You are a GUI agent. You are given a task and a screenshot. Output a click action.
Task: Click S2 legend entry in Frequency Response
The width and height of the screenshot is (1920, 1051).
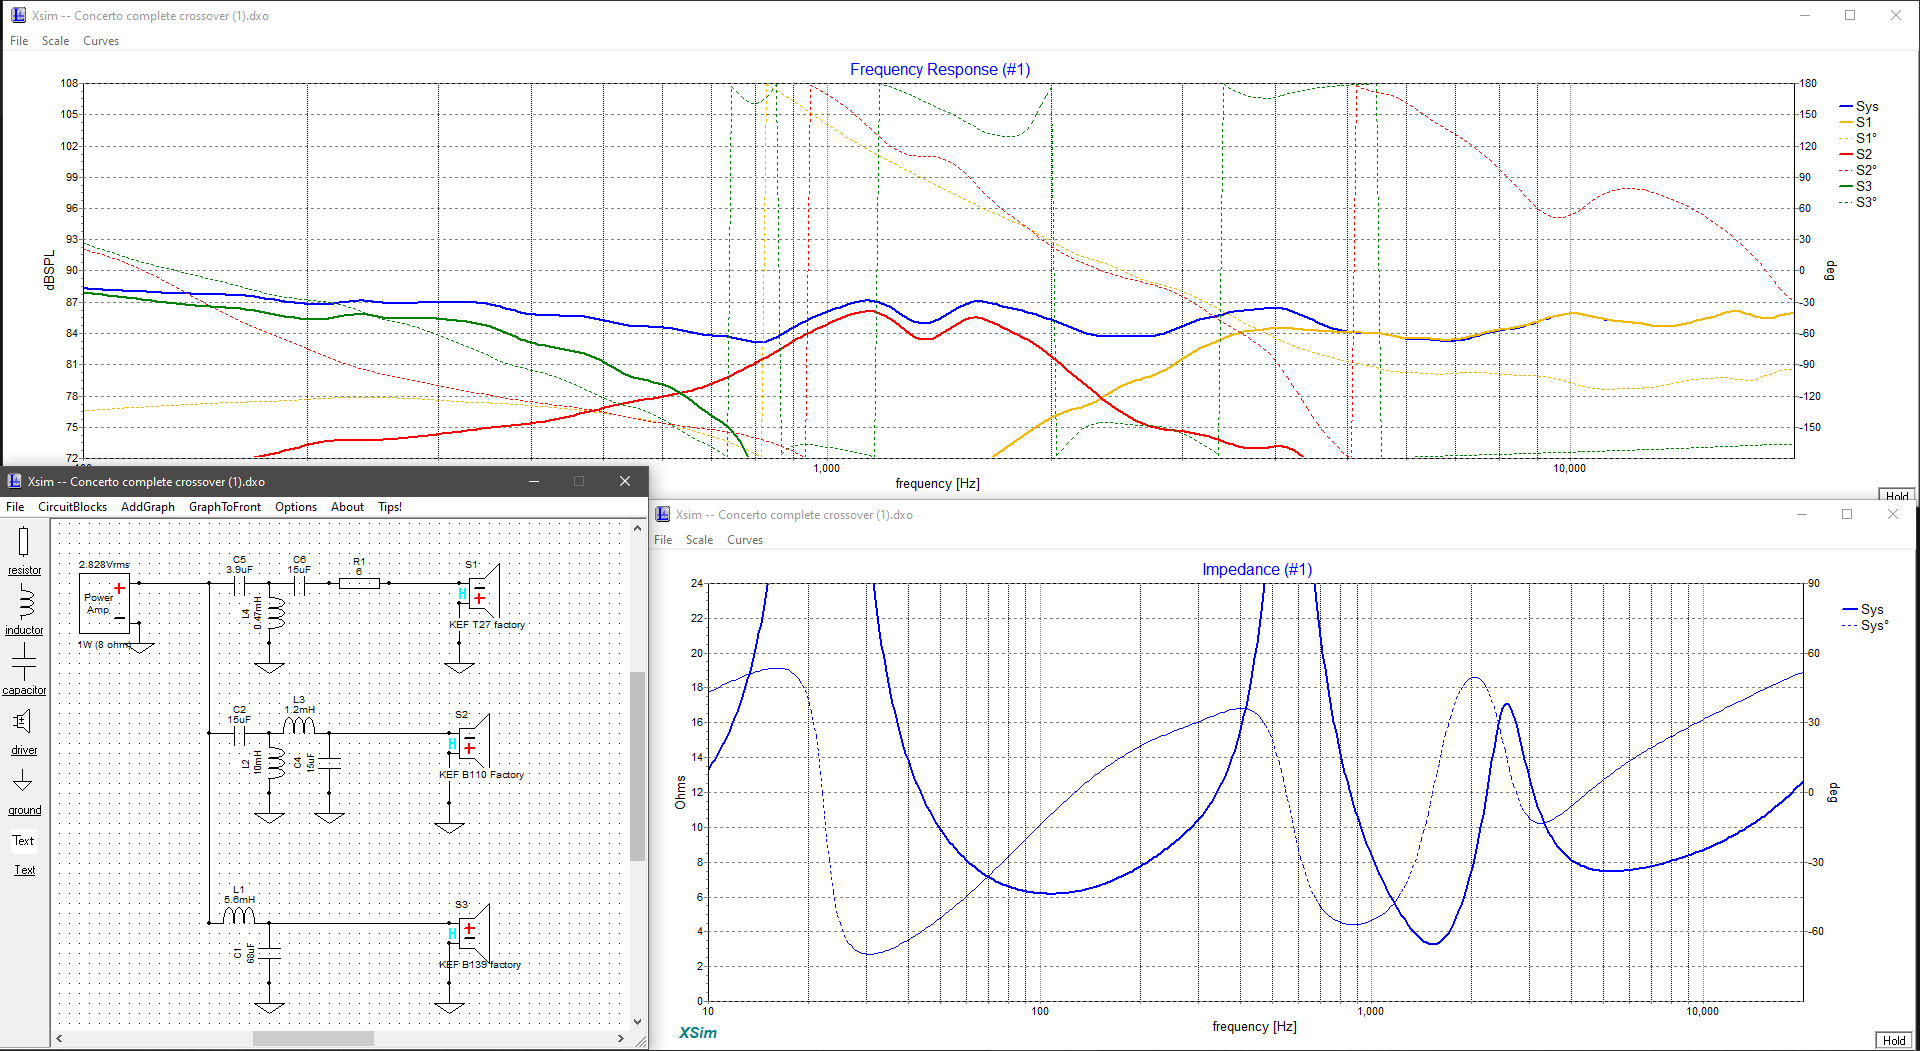coord(1856,154)
